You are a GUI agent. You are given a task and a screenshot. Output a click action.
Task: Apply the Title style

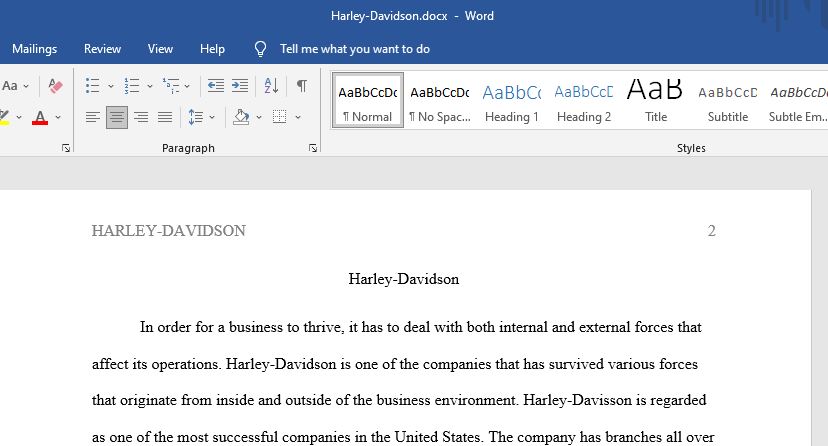655,100
